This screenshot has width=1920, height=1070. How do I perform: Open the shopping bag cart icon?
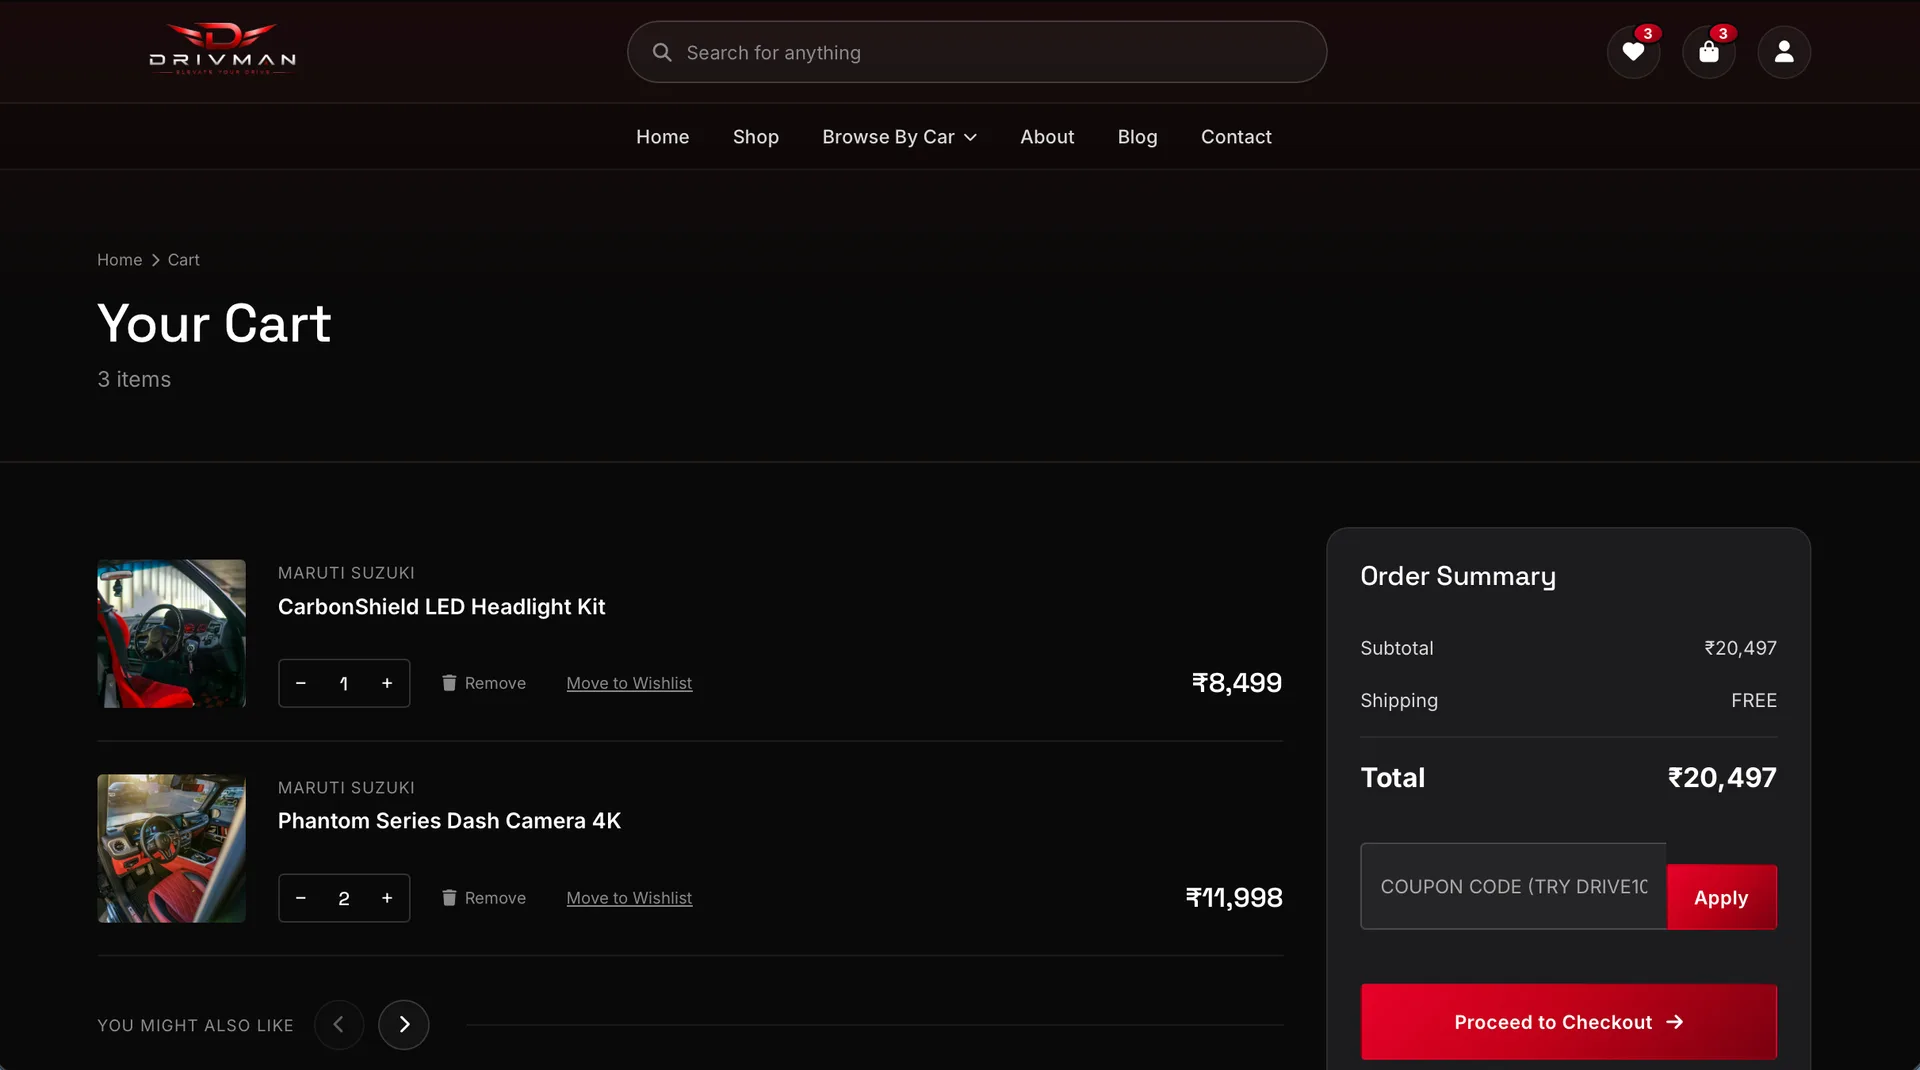pyautogui.click(x=1709, y=52)
